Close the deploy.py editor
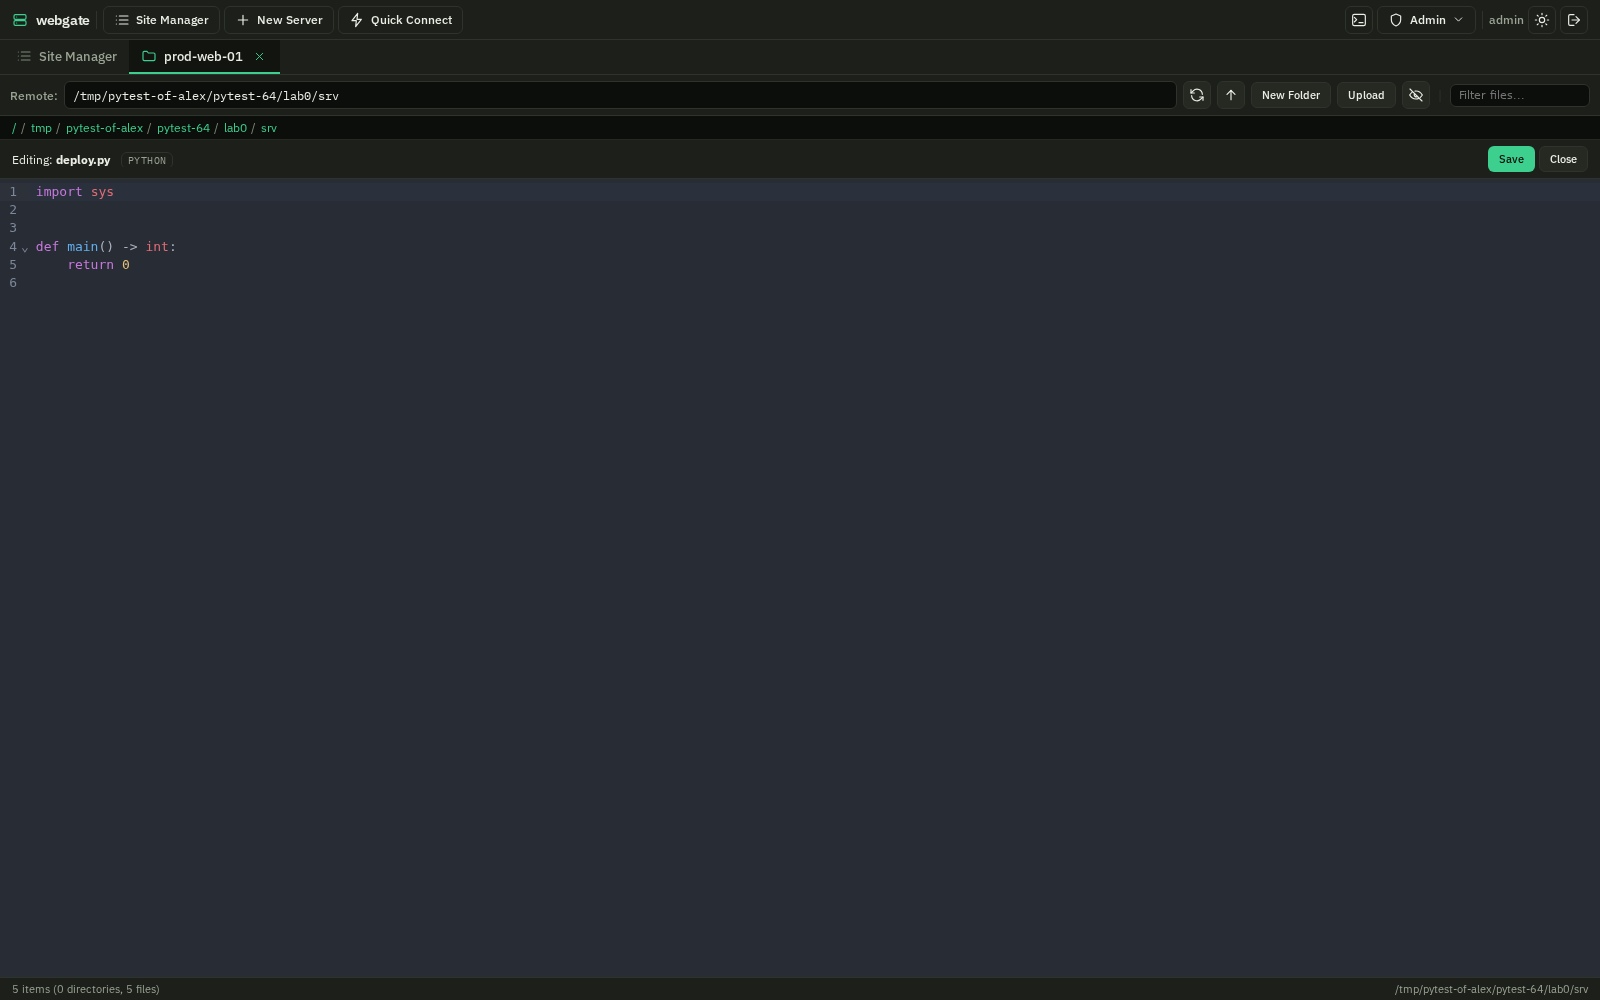The height and width of the screenshot is (1000, 1600). pyautogui.click(x=1563, y=159)
